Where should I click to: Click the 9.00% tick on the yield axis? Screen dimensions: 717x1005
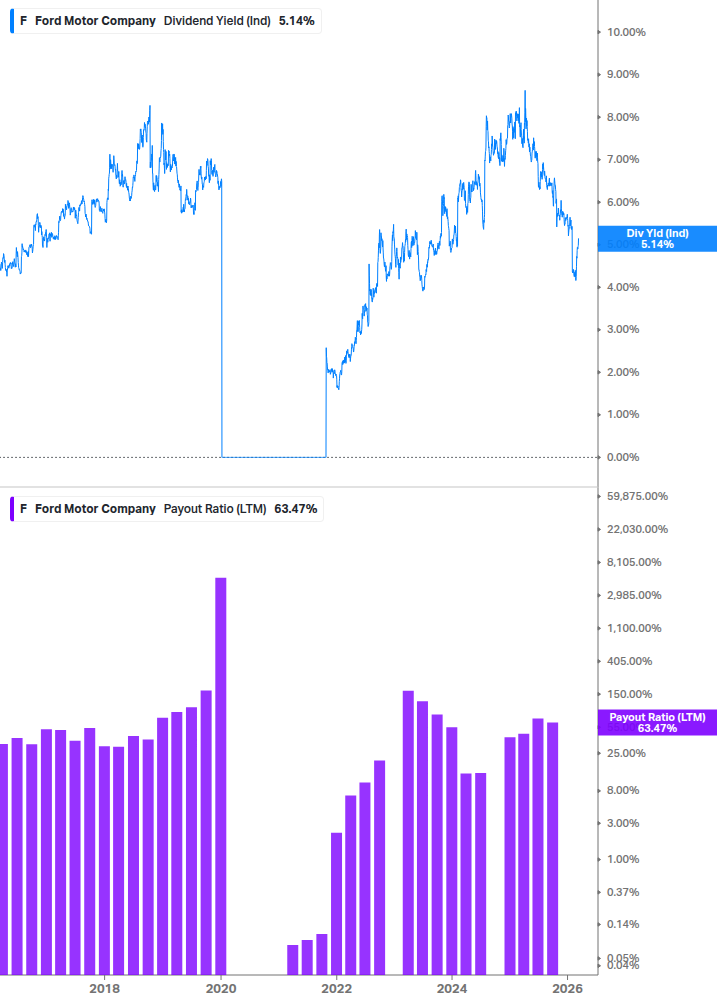(623, 74)
